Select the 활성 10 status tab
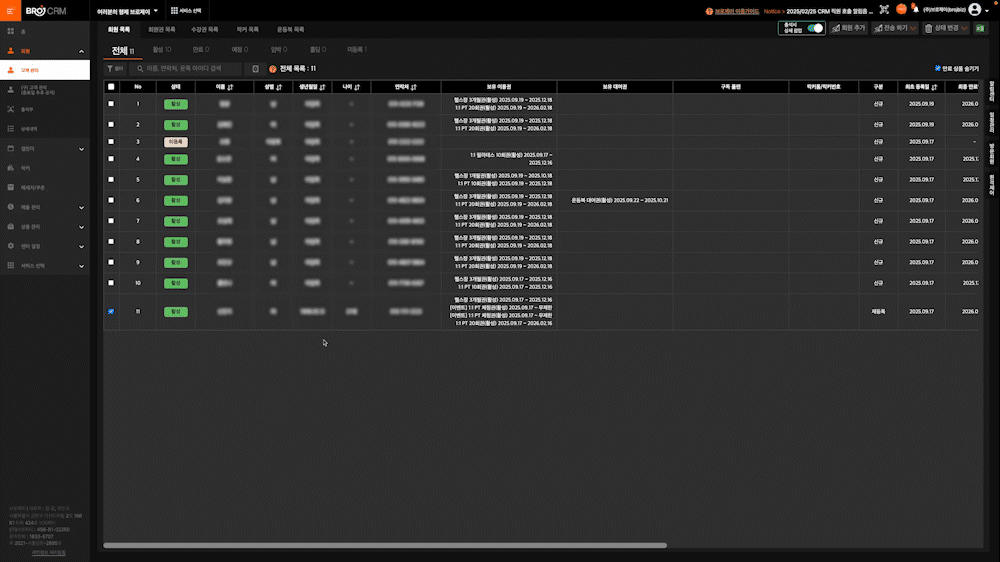This screenshot has width=1000, height=562. point(162,49)
